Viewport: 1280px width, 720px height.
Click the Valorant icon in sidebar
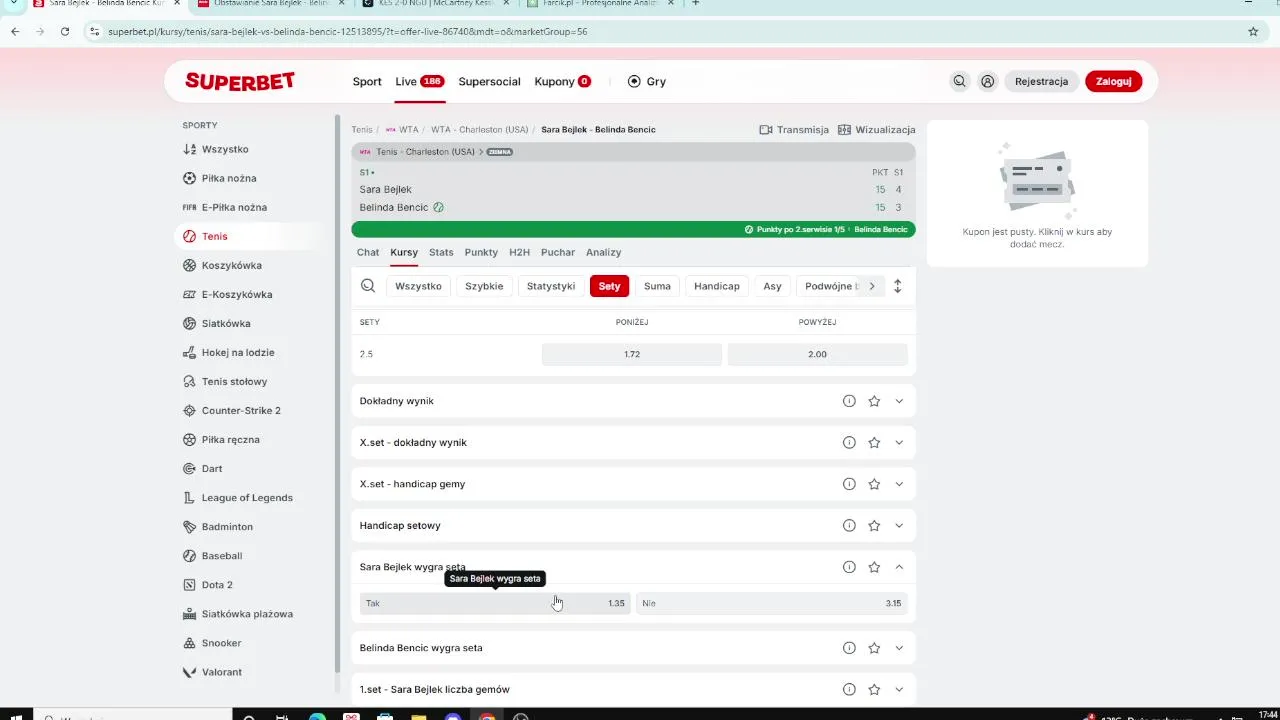(x=190, y=672)
